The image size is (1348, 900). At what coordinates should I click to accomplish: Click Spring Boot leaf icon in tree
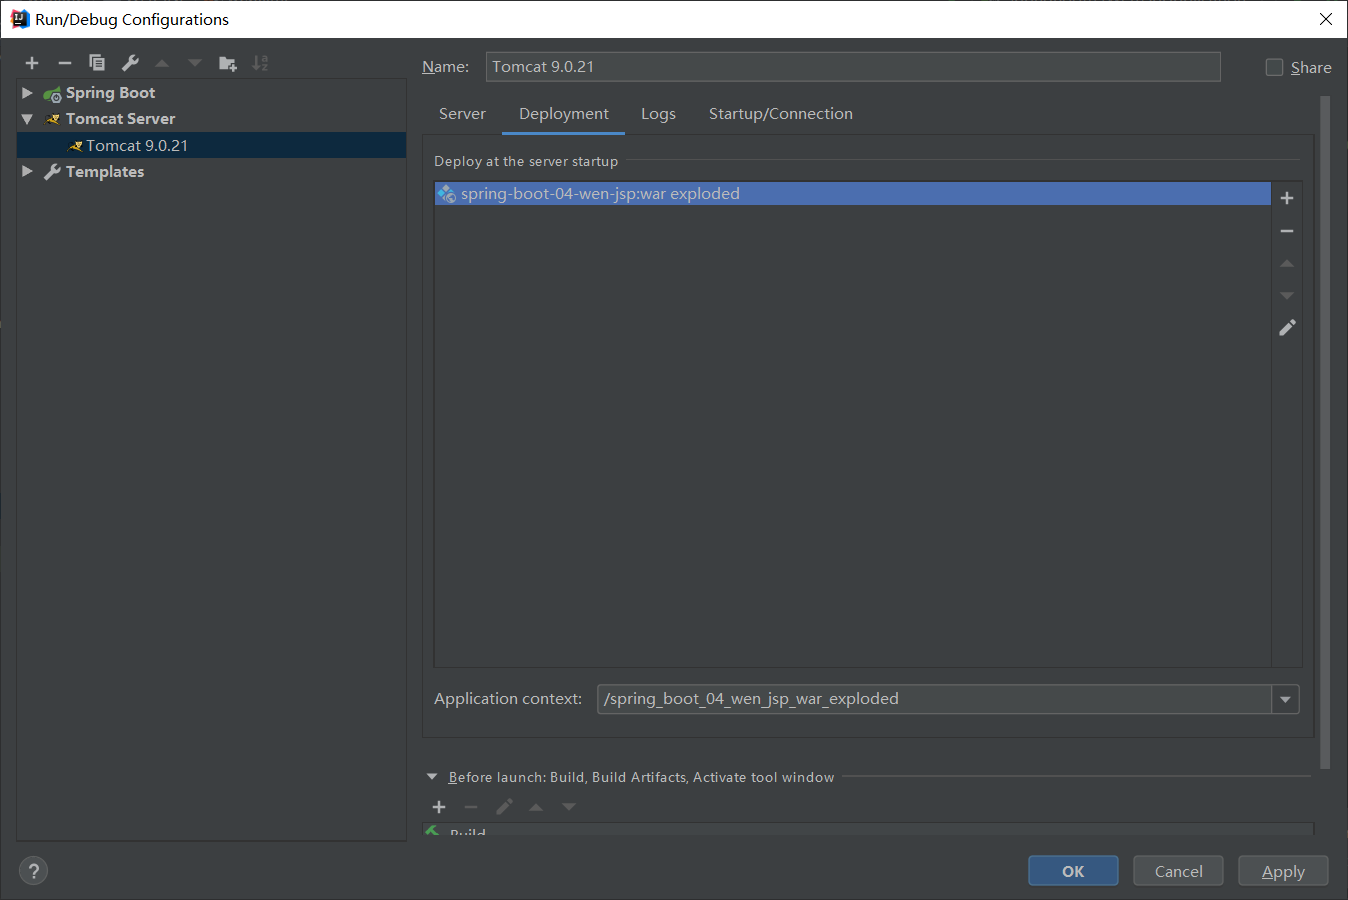(x=53, y=93)
